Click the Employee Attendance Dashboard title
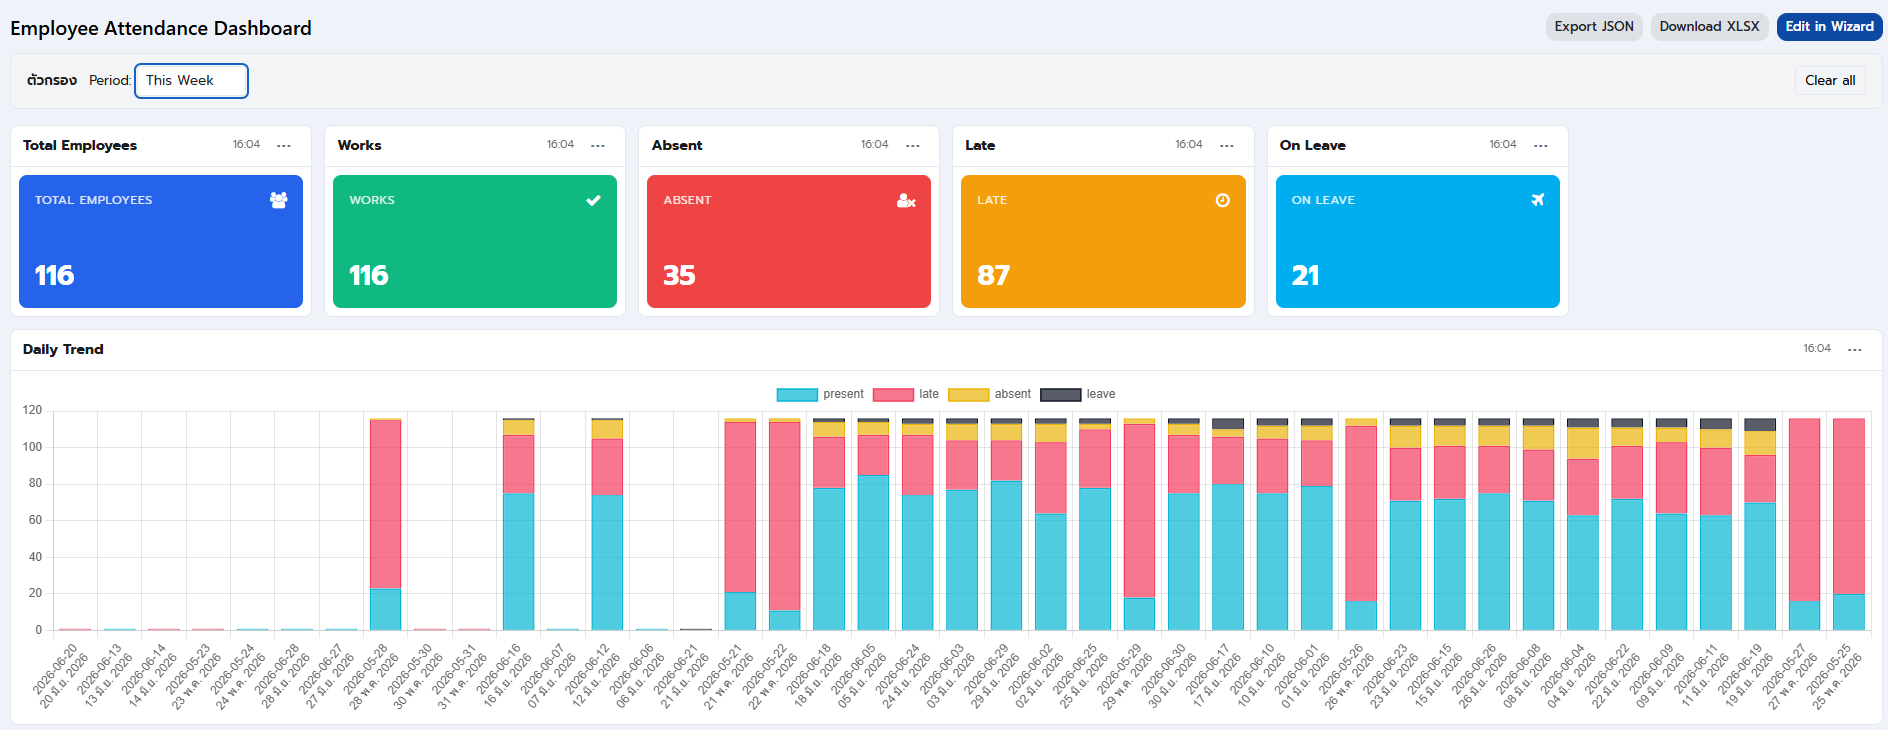 pyautogui.click(x=161, y=28)
